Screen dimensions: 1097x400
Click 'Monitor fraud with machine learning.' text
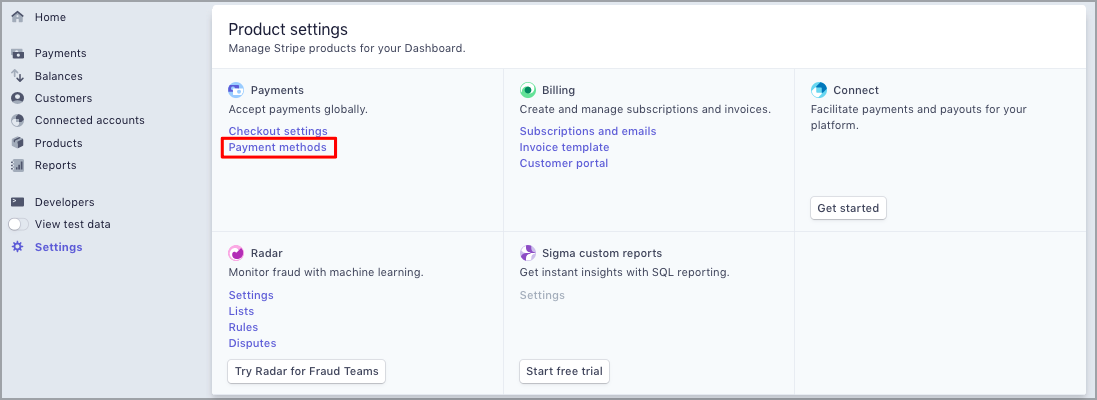tap(326, 272)
